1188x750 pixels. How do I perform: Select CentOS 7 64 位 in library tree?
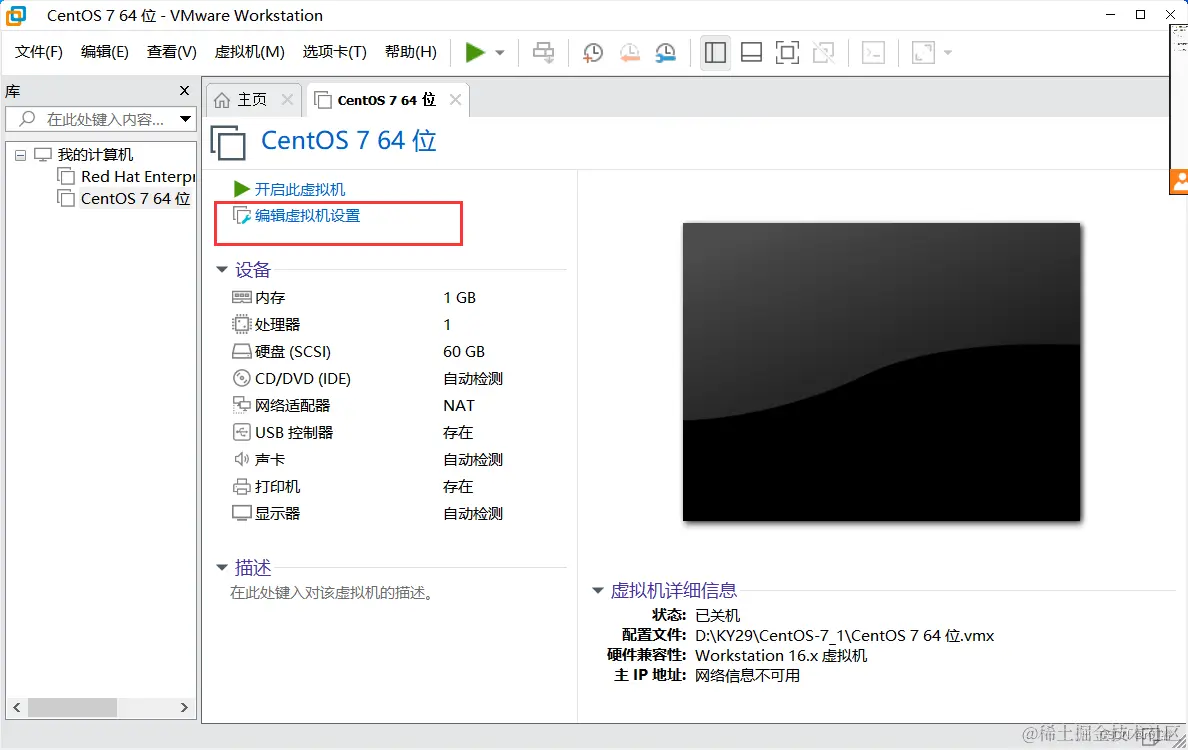click(135, 198)
